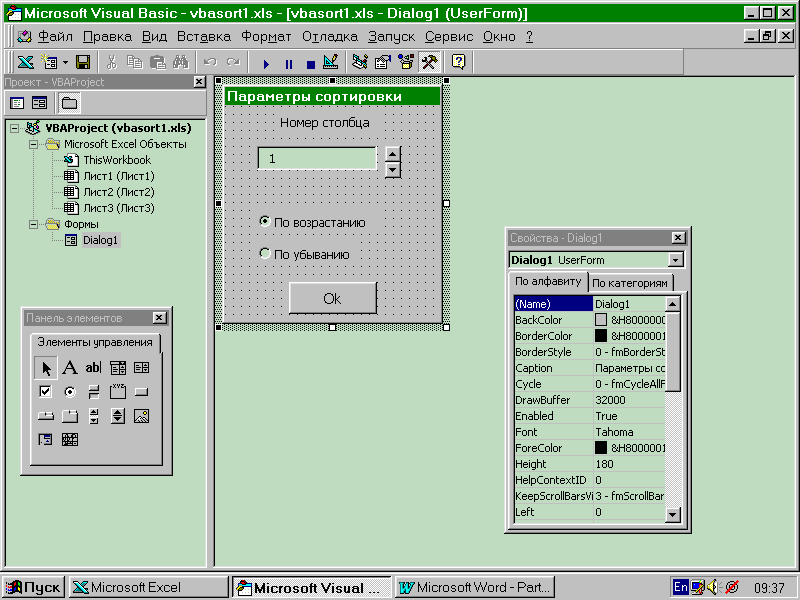Open dropdown arrow beside the Insert UserForm icon

[x=65, y=63]
